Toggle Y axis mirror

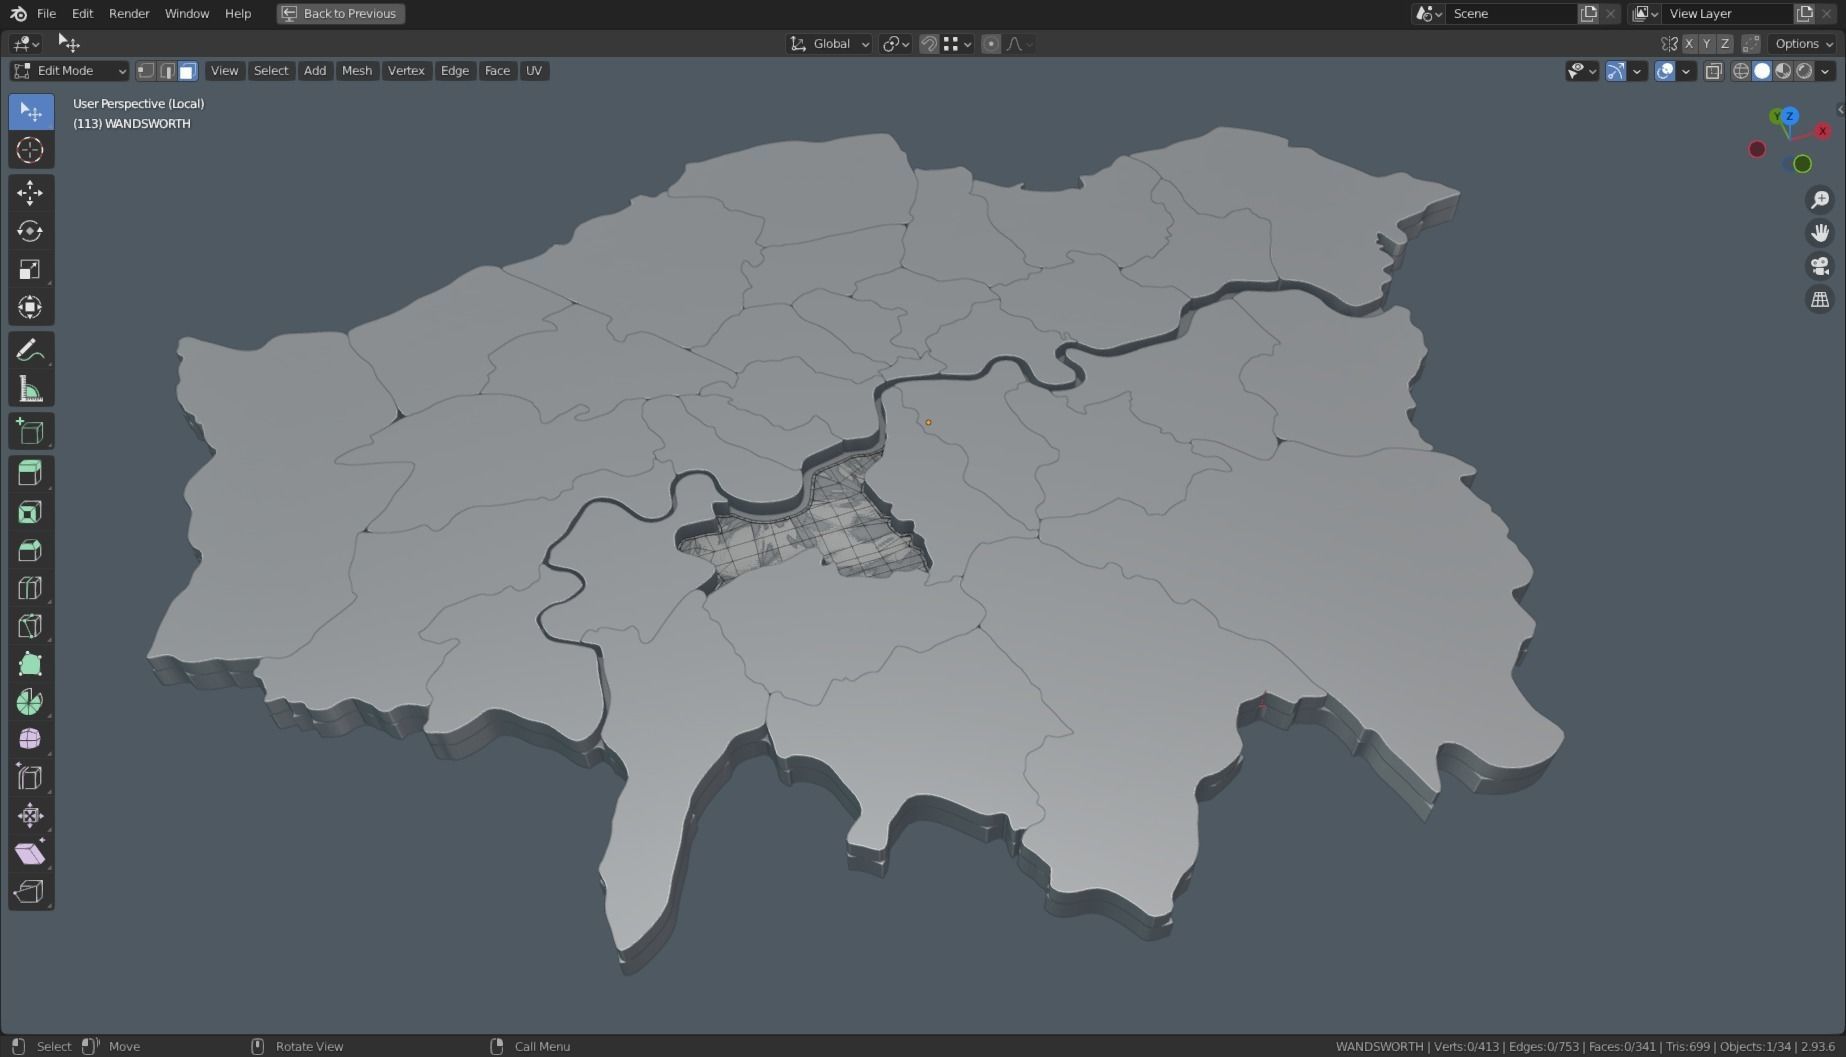1707,44
